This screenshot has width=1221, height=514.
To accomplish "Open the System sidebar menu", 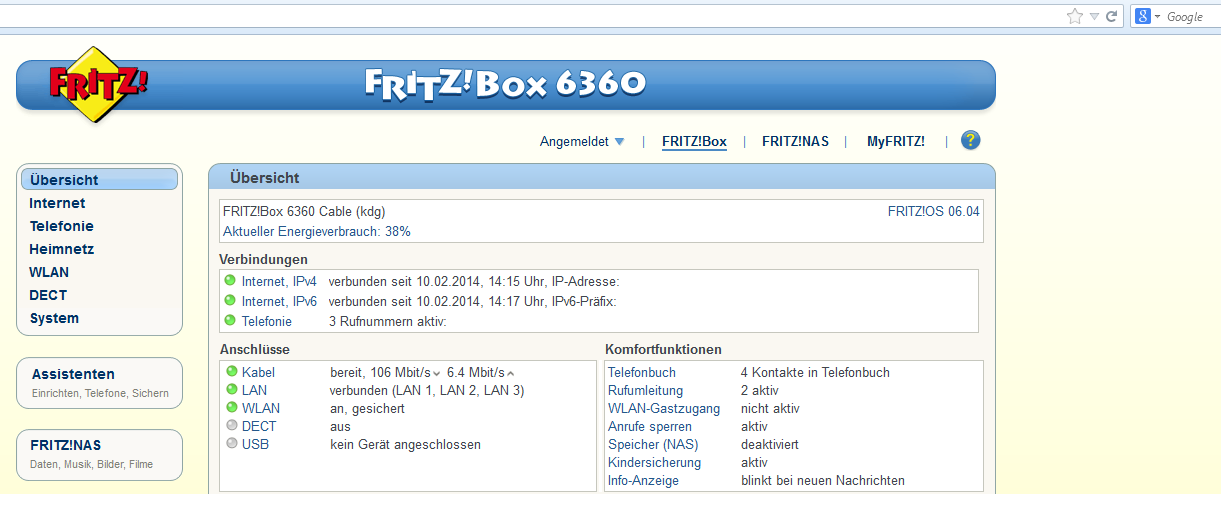I will click(x=54, y=318).
